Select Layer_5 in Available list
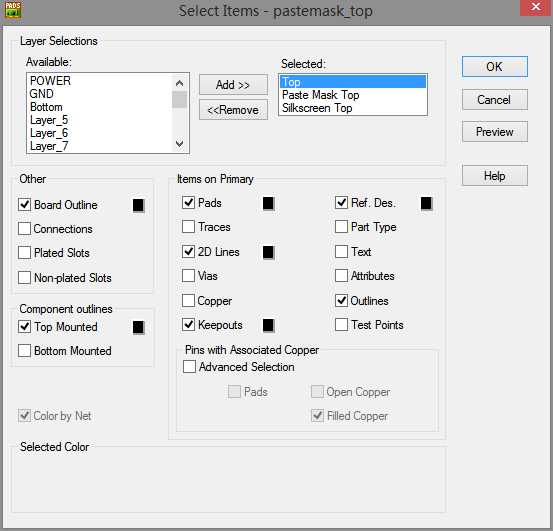This screenshot has height=531, width=553. (x=49, y=120)
